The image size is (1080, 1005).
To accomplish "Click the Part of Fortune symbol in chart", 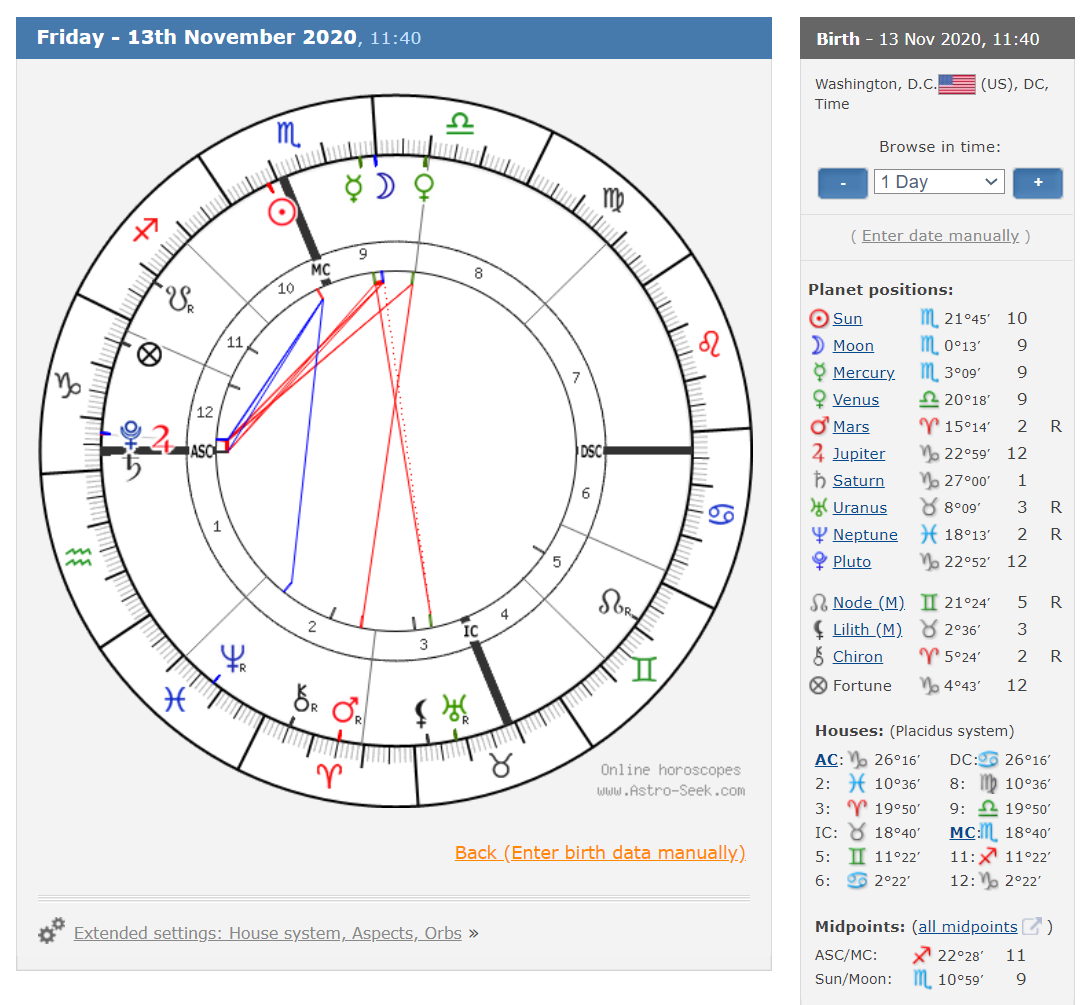I will (149, 355).
